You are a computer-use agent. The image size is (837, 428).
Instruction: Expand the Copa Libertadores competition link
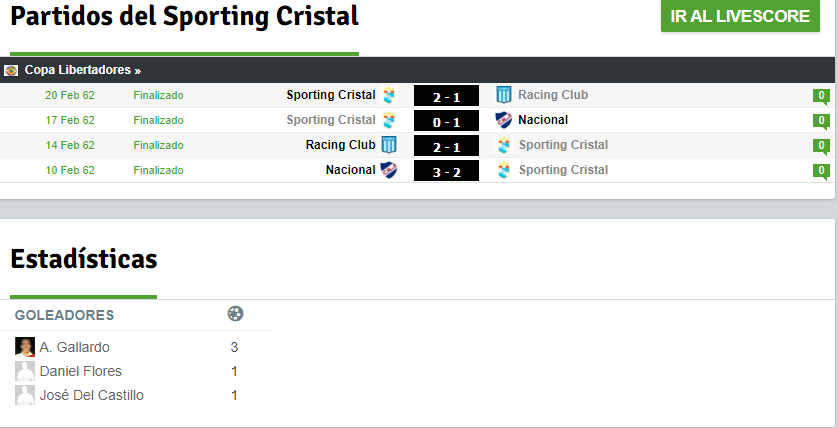83,70
